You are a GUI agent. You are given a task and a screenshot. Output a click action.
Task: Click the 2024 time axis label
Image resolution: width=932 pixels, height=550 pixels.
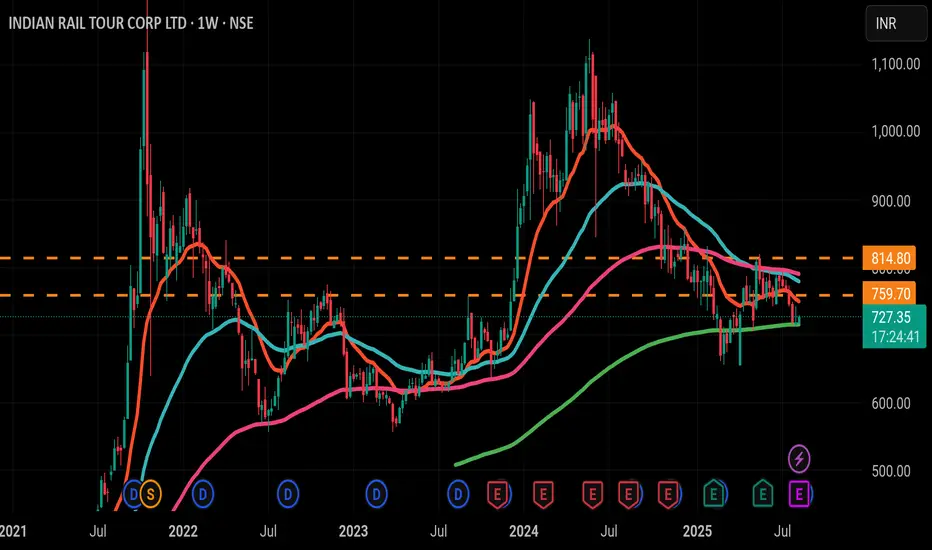(x=524, y=532)
